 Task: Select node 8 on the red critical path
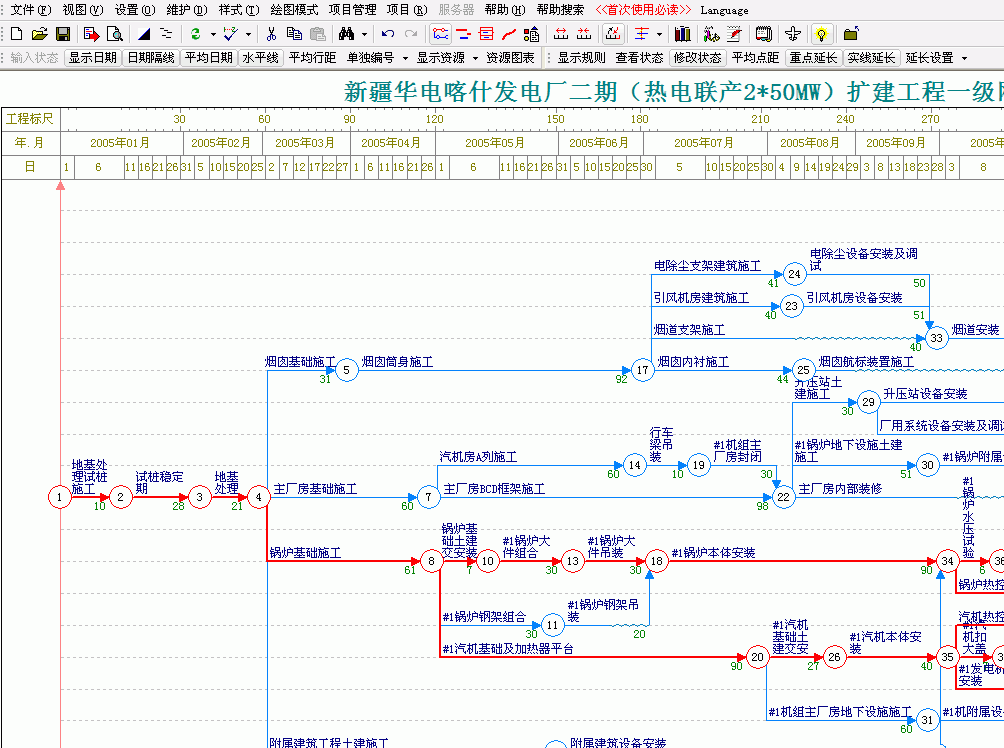point(431,561)
